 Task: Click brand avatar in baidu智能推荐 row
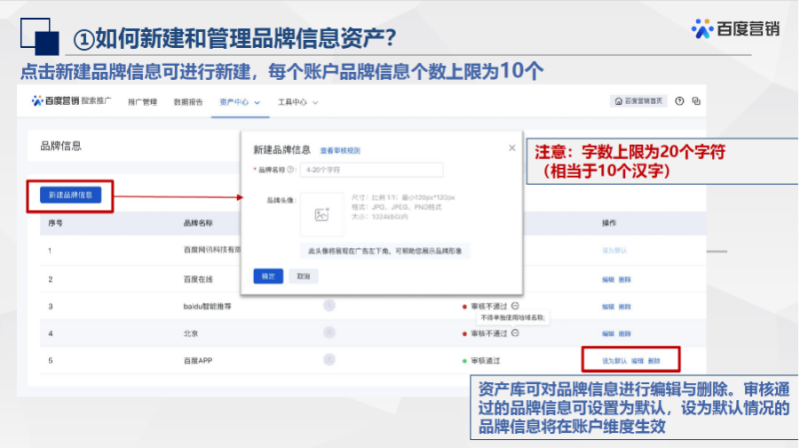click(329, 305)
